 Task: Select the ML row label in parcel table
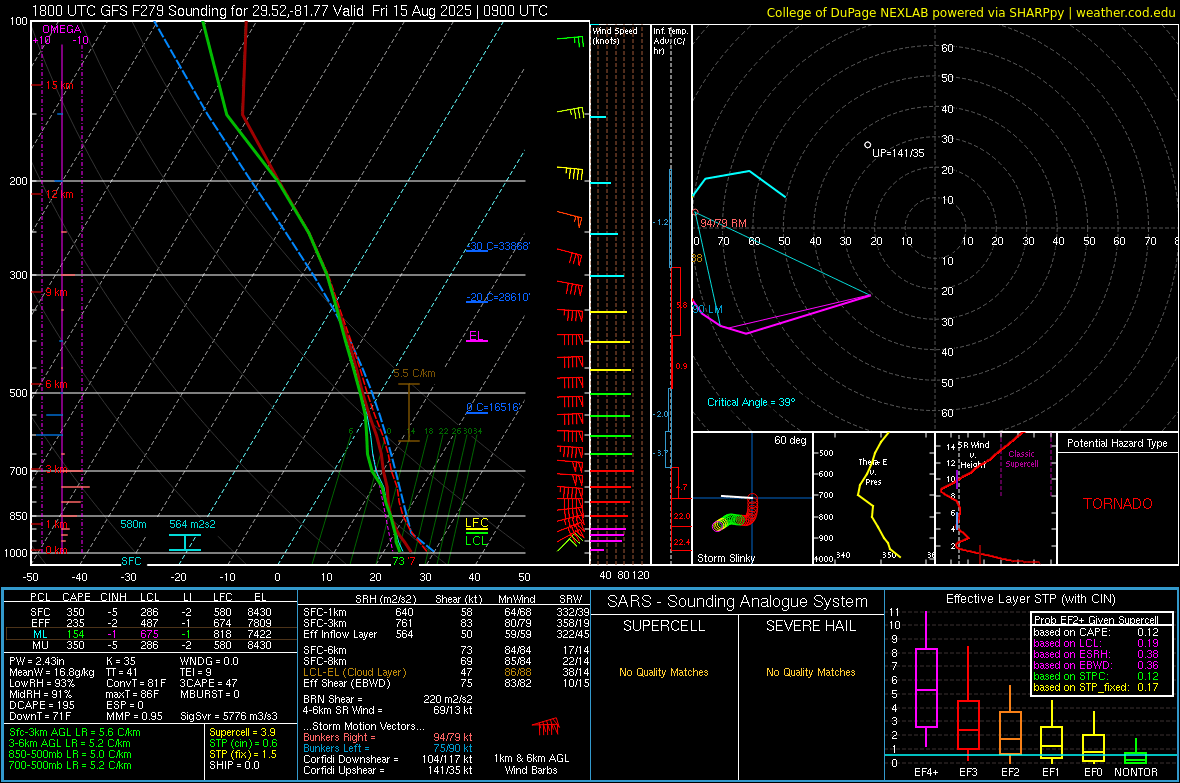click(x=40, y=634)
